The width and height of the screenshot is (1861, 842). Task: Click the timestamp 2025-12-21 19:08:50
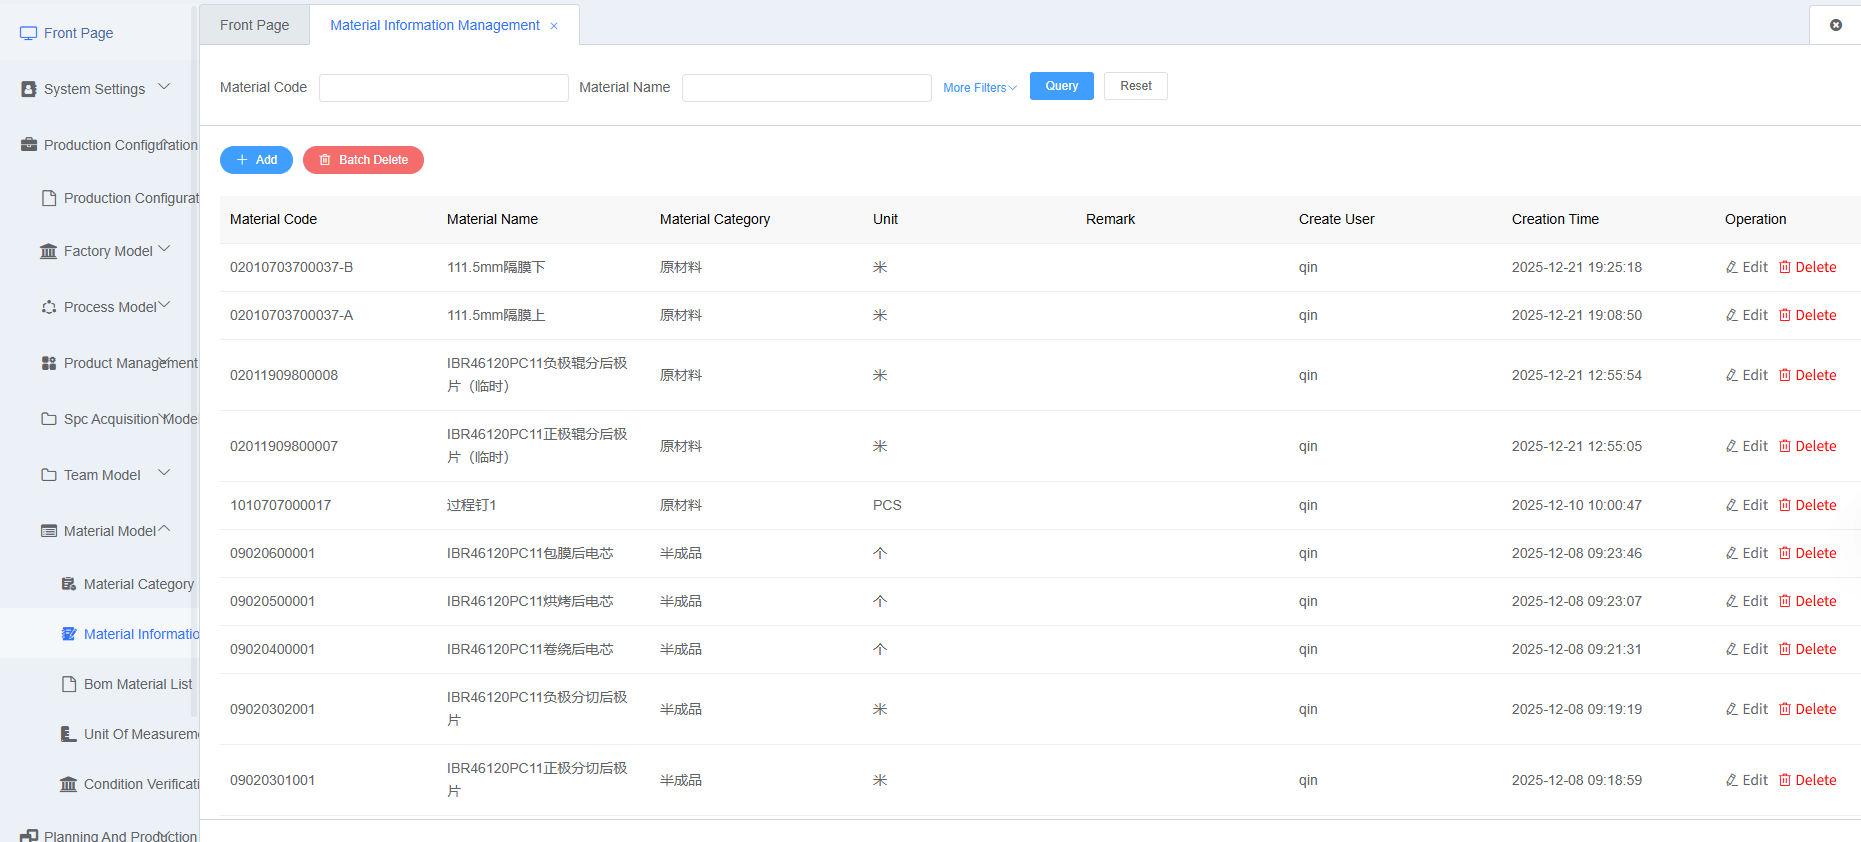point(1577,315)
